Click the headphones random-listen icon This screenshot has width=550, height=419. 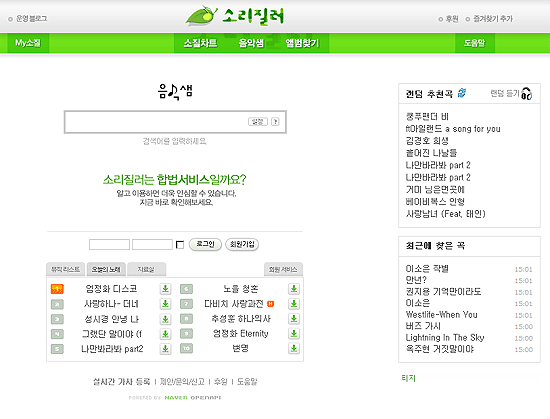[526, 94]
